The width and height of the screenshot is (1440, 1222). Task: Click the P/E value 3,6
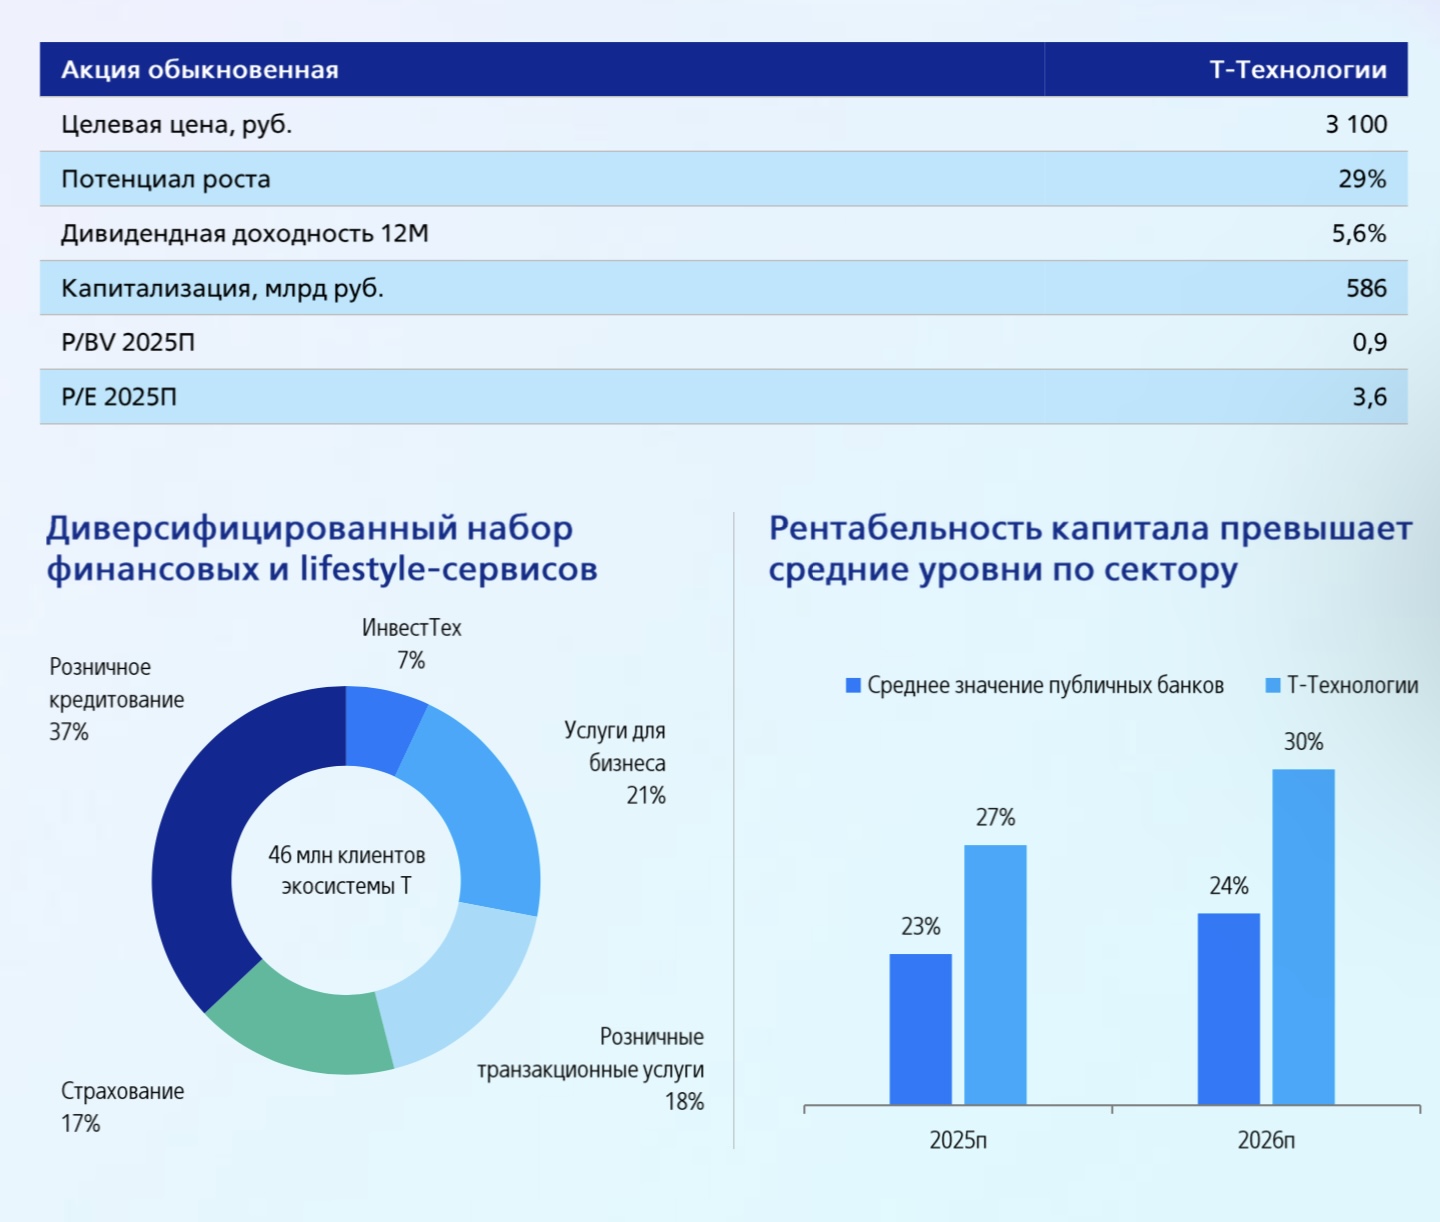click(1370, 397)
